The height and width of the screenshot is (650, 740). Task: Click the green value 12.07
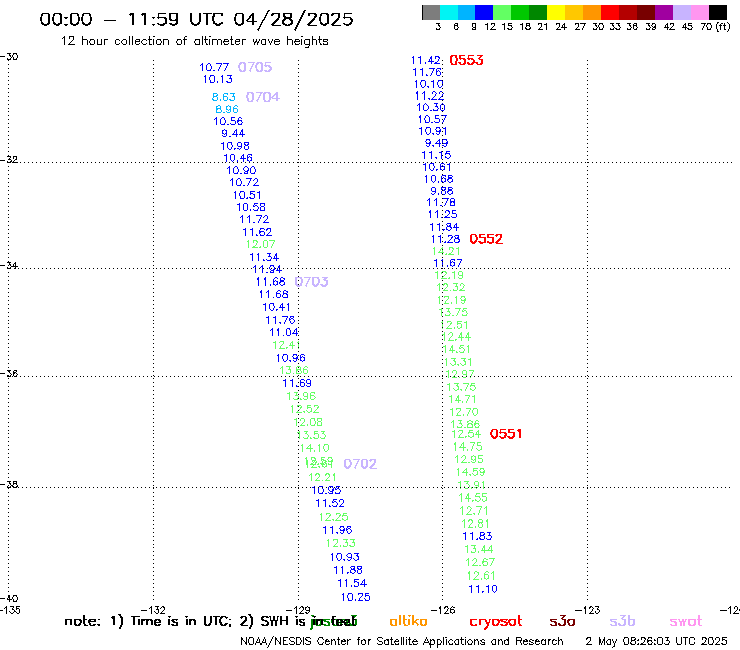click(x=261, y=245)
